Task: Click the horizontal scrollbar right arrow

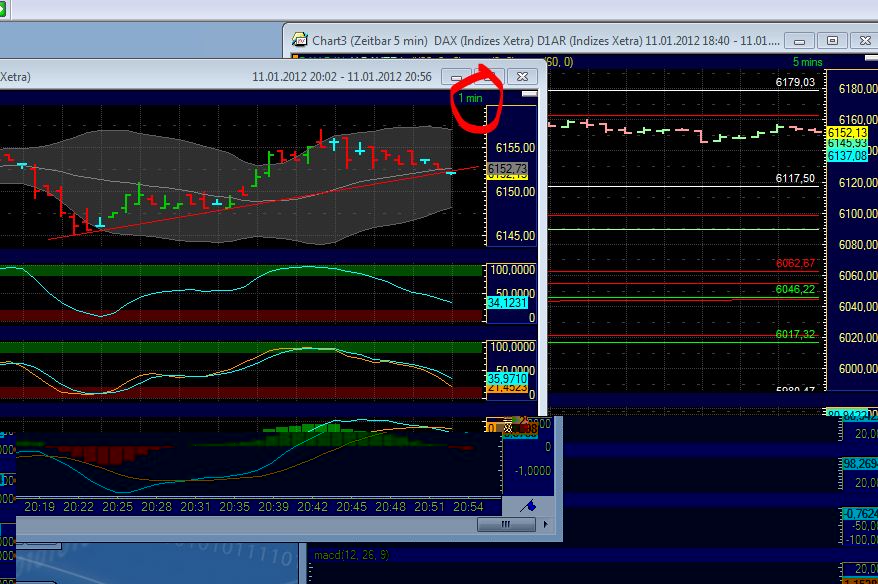Action: click(x=545, y=524)
